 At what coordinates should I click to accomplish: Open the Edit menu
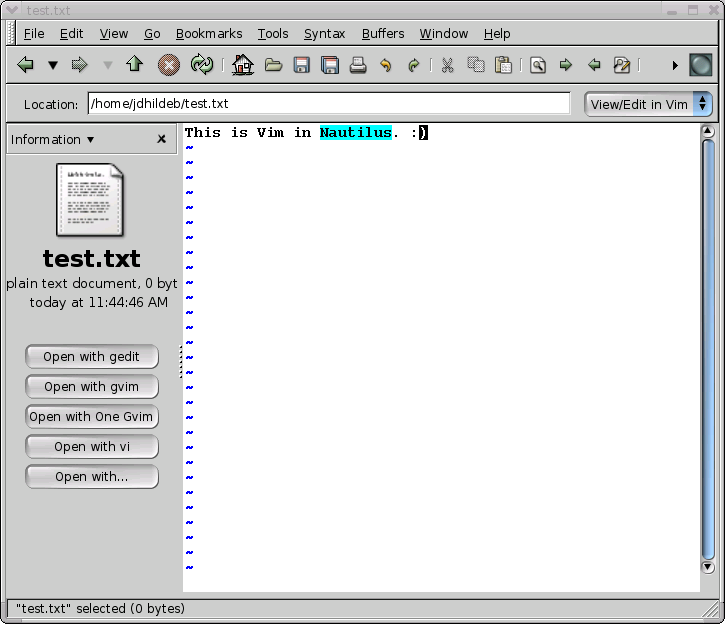(x=72, y=34)
